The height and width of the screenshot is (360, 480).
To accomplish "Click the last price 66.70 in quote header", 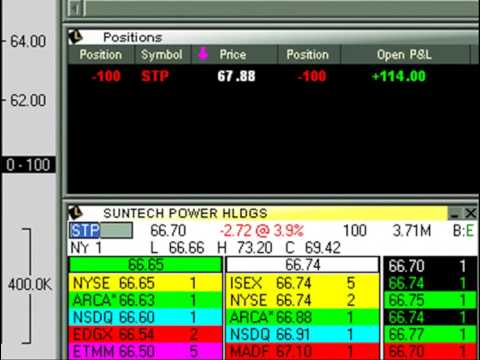I will (168, 231).
